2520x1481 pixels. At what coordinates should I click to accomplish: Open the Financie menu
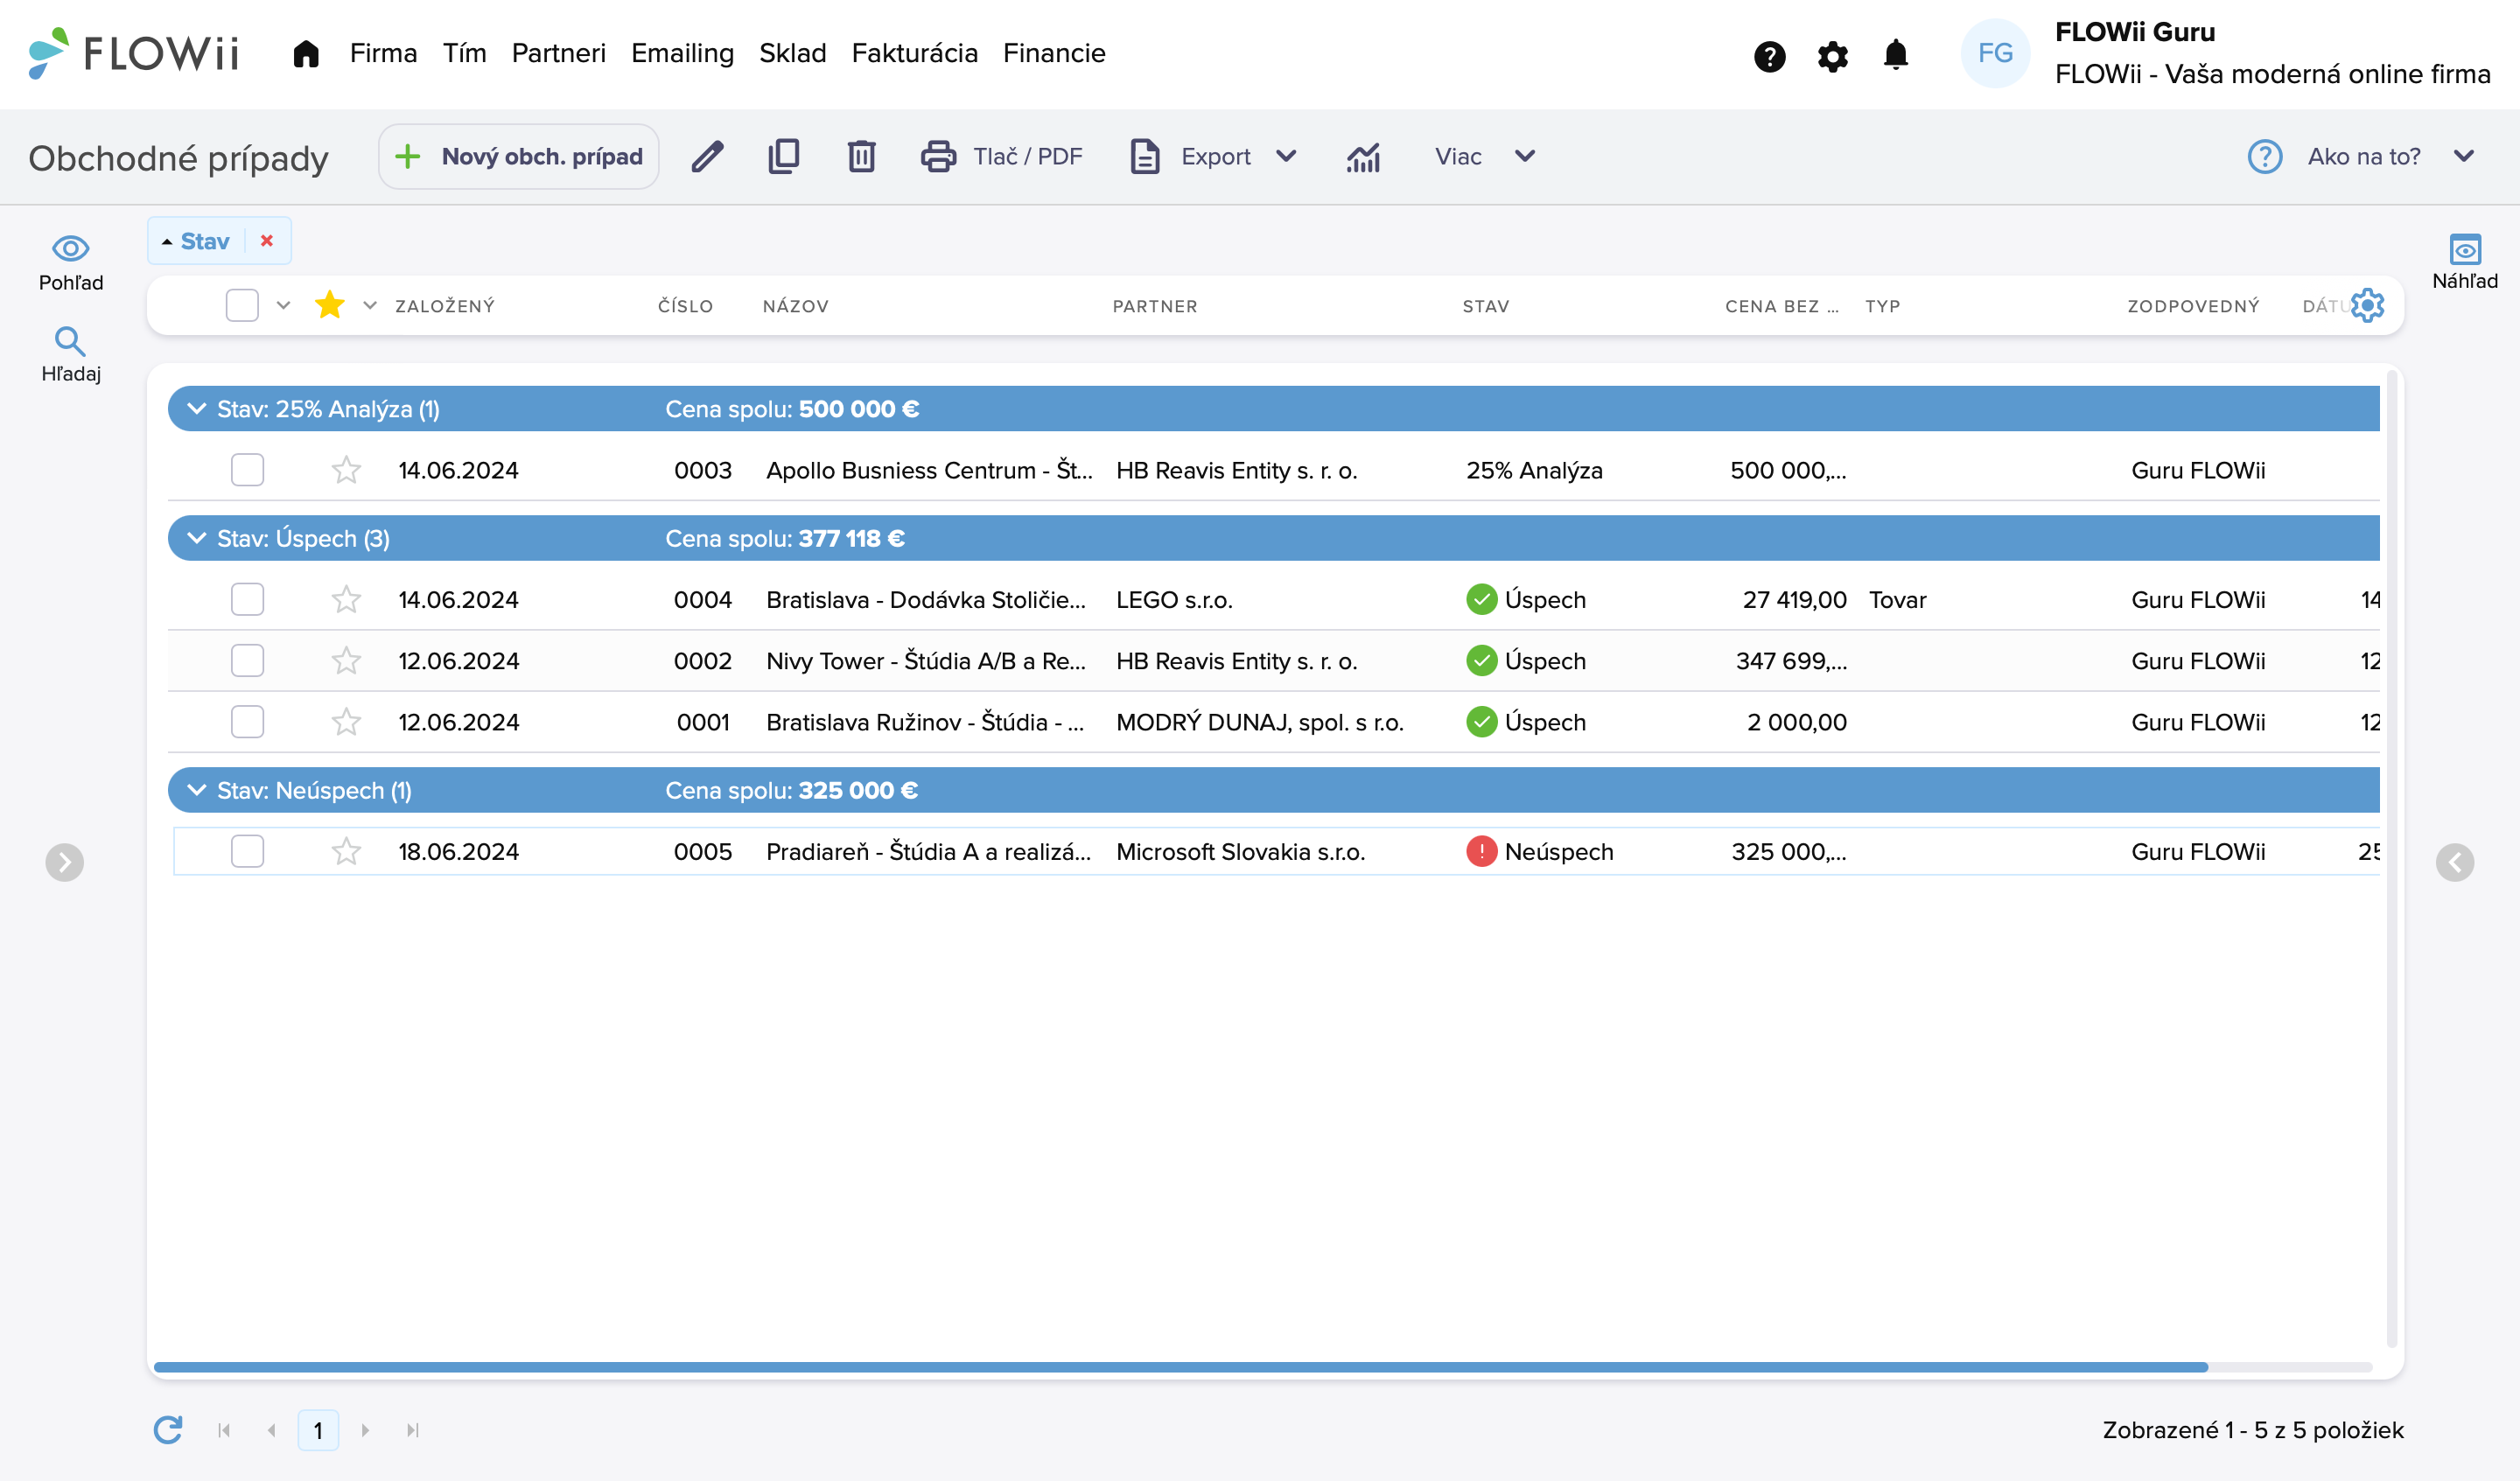[1054, 53]
